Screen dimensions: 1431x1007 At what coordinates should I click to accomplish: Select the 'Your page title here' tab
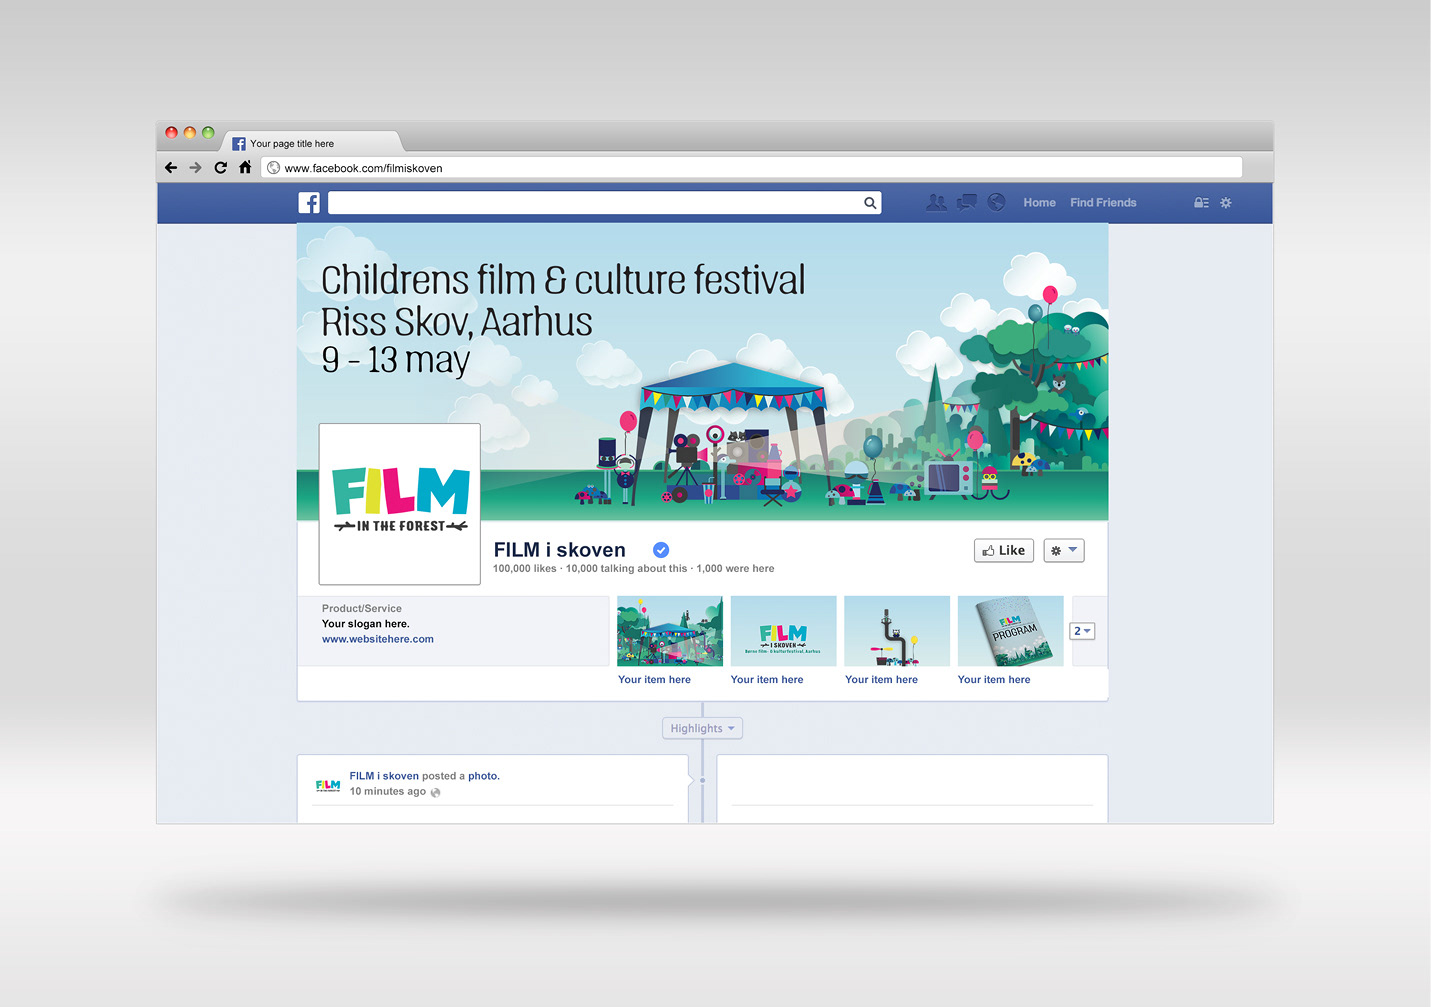tap(312, 143)
